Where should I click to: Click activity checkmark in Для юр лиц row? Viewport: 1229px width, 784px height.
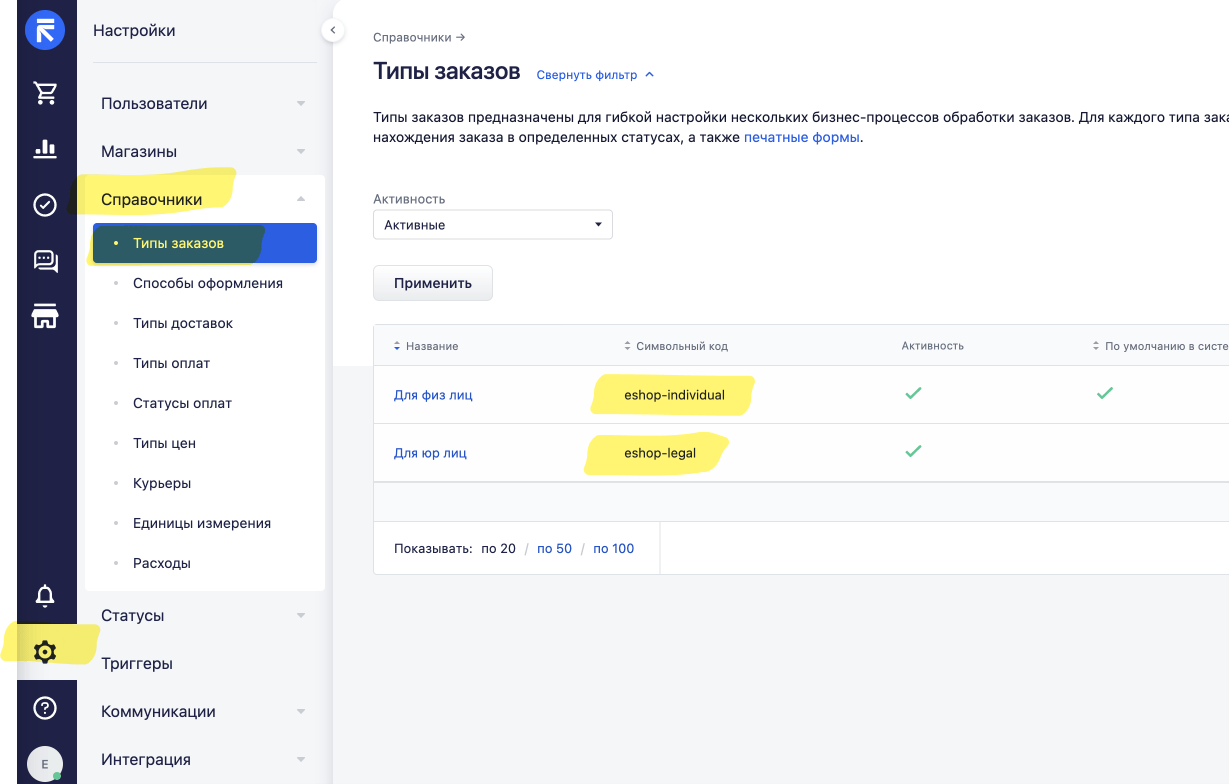tap(912, 452)
